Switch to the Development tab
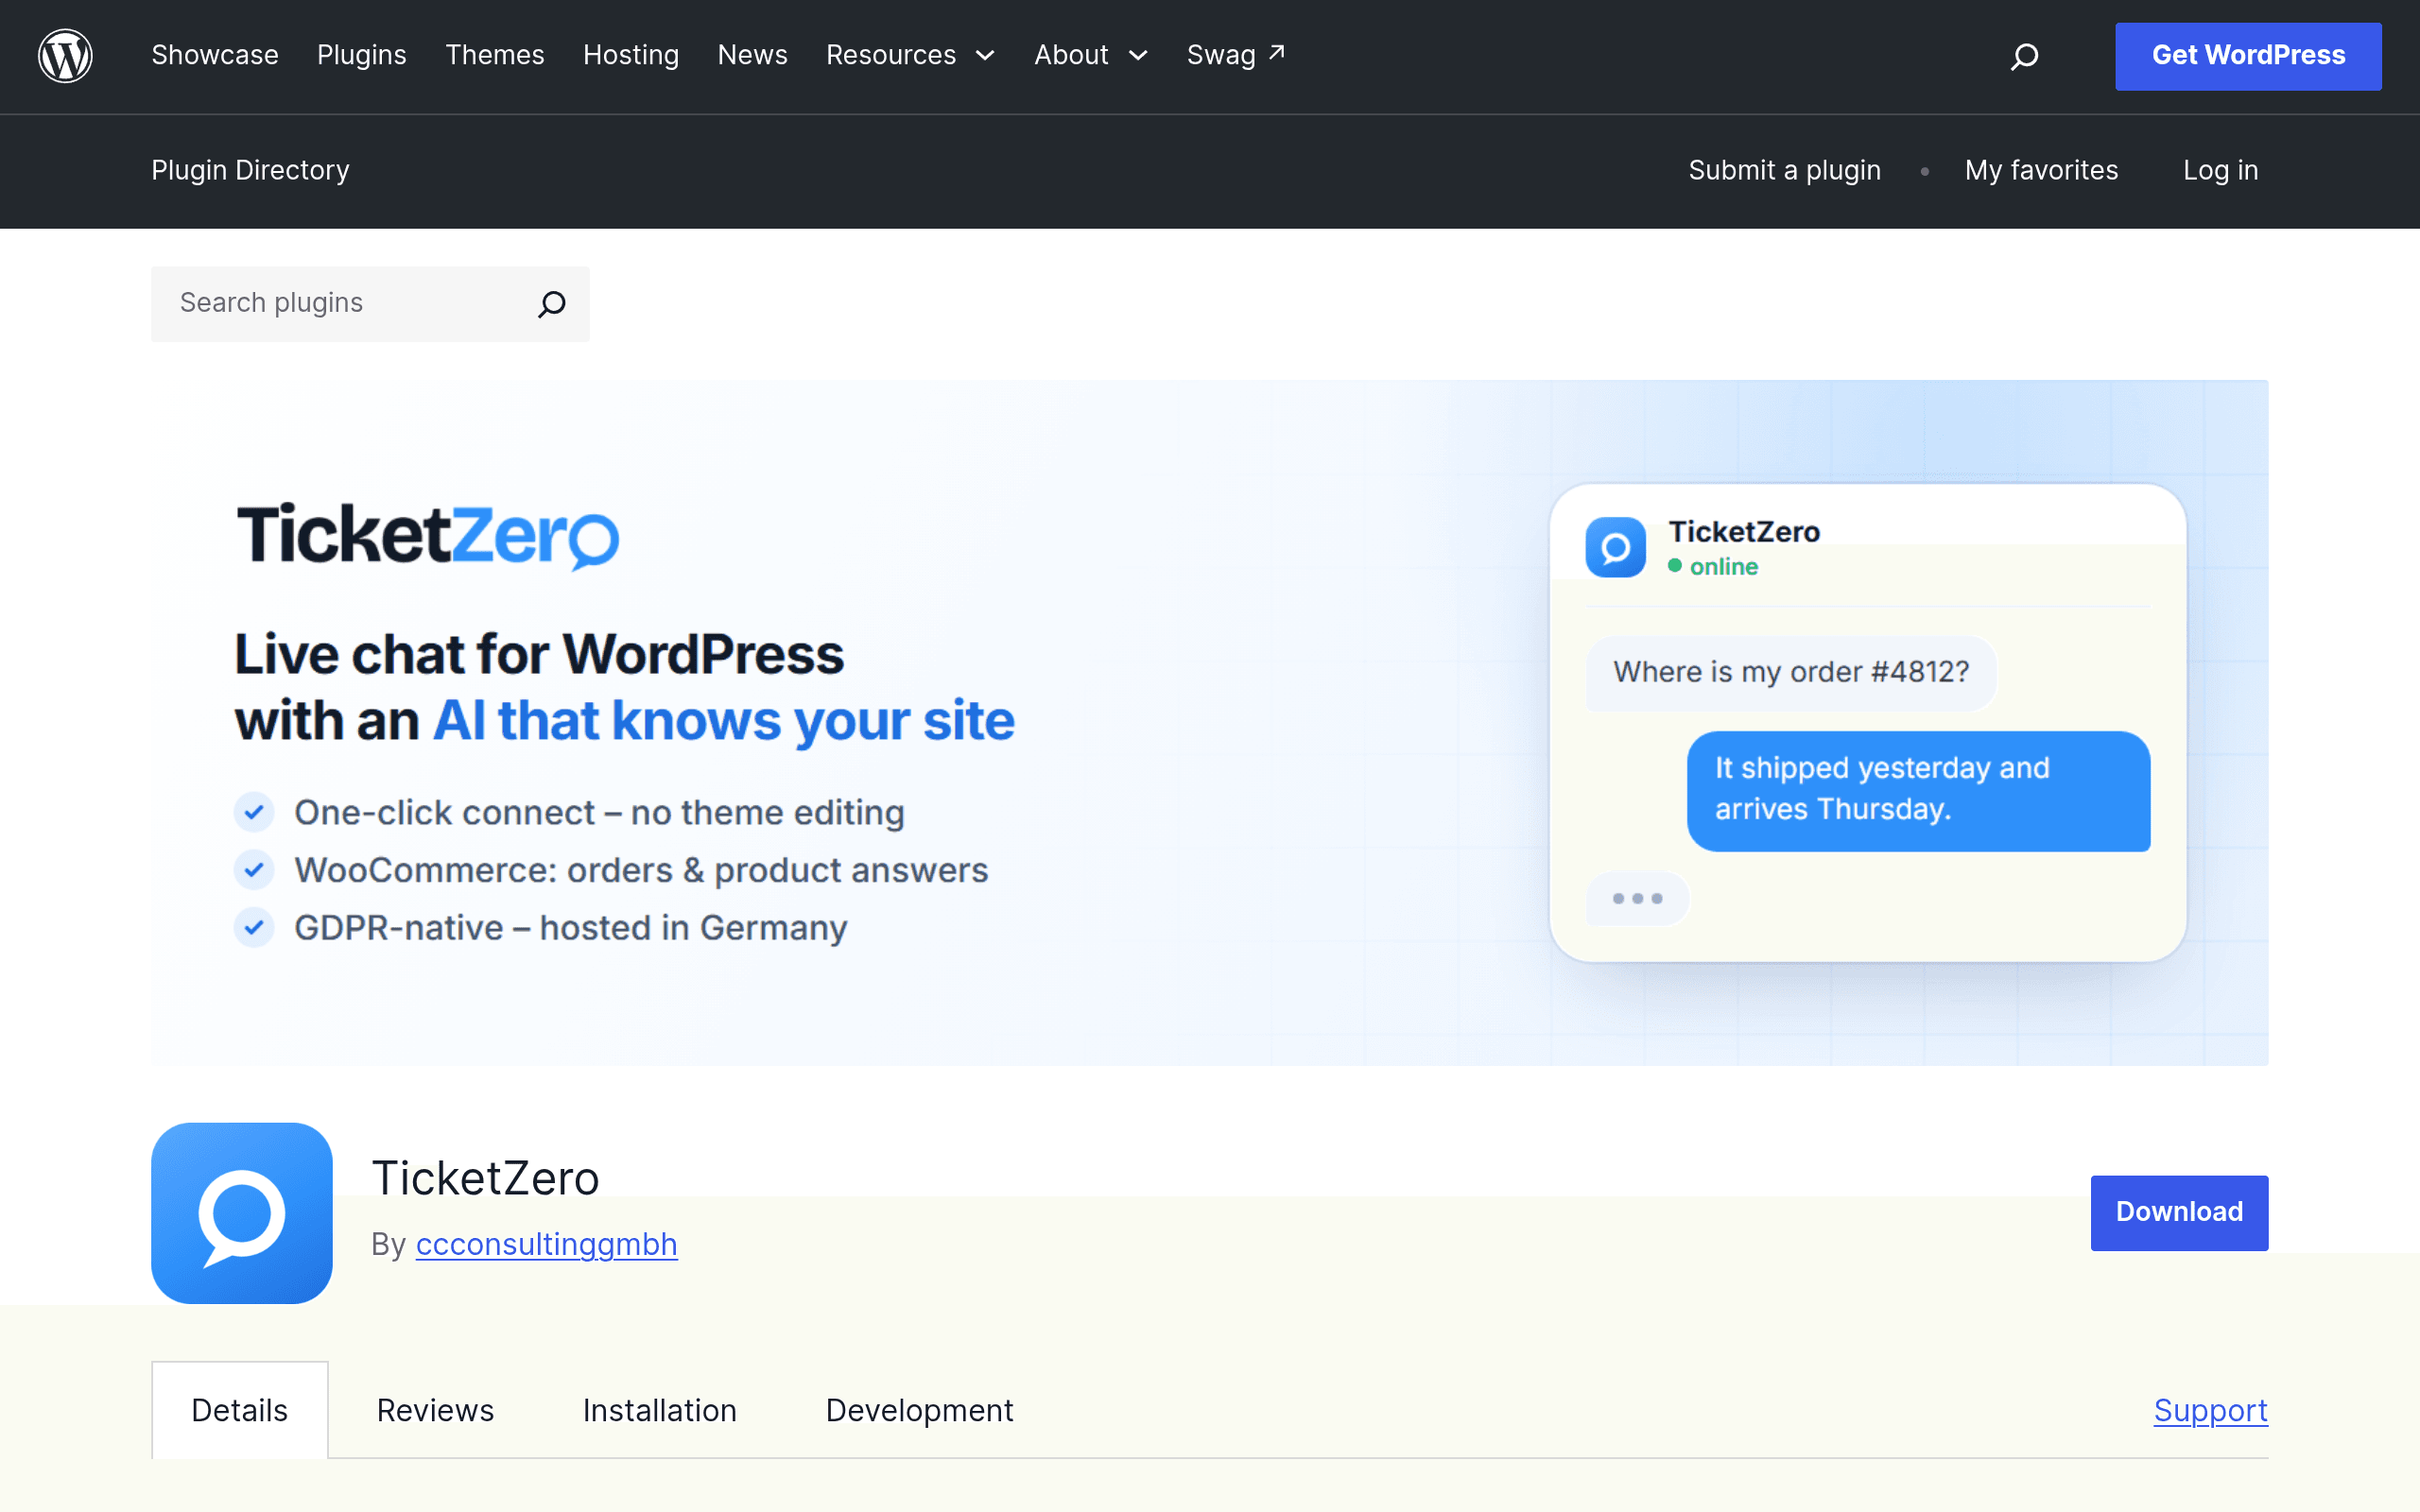The height and width of the screenshot is (1512, 2420). click(x=919, y=1410)
